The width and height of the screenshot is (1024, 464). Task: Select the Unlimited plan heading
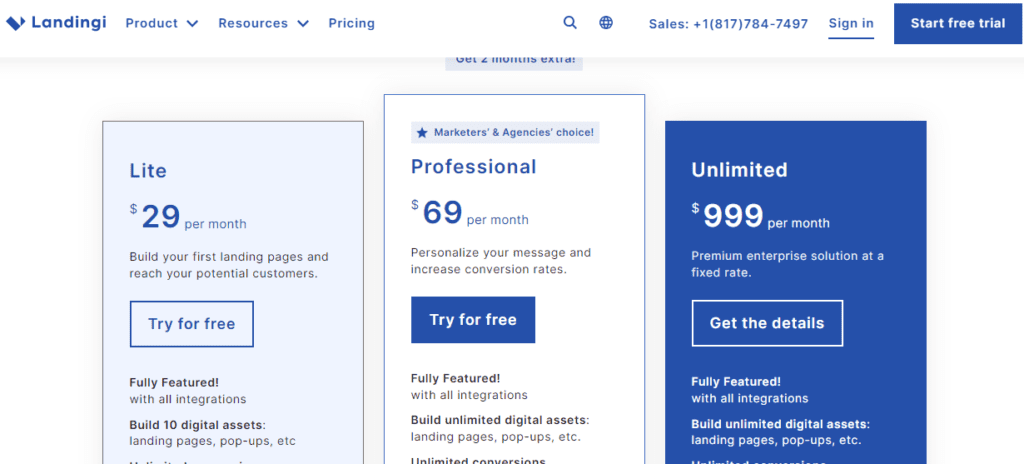739,170
